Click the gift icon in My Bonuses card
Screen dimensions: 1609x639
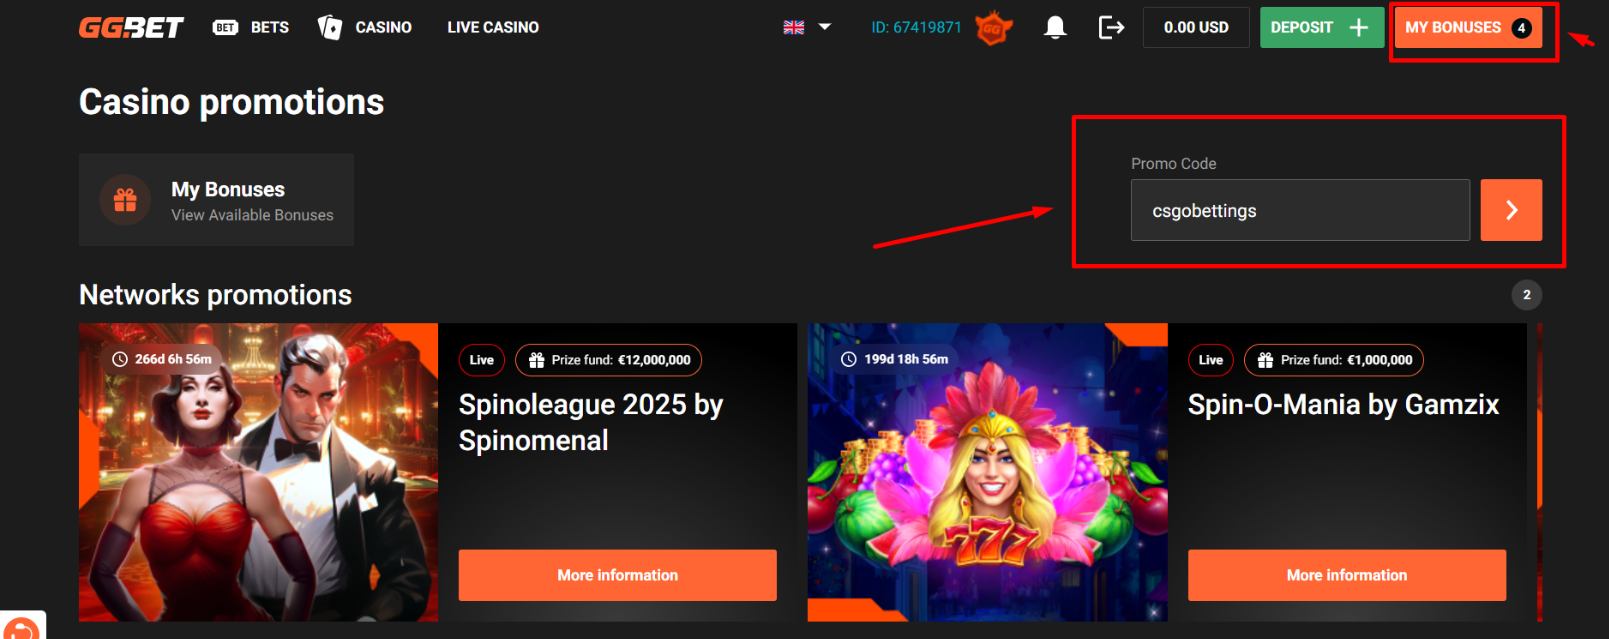click(x=125, y=200)
